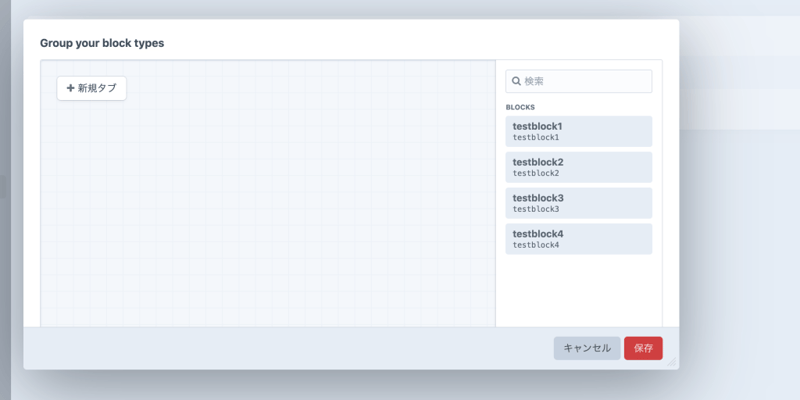
Task: Click the plus icon on 新規タブ
Action: point(70,89)
